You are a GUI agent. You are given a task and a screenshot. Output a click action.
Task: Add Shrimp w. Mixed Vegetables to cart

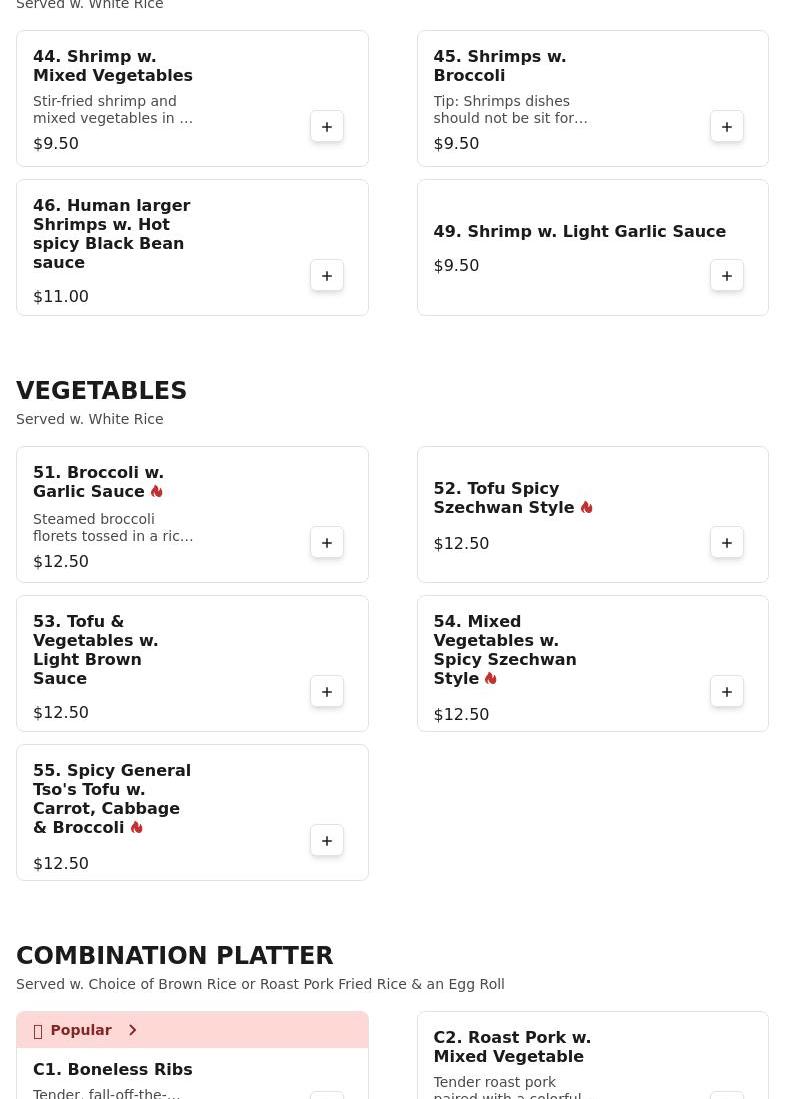coord(327,127)
